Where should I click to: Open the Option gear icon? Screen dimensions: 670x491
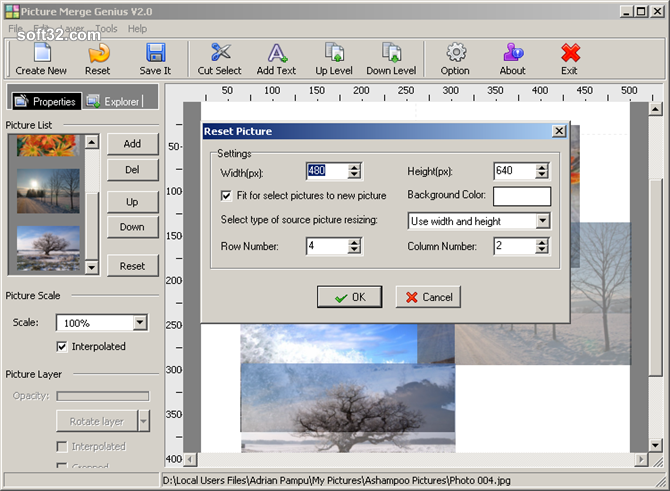[x=456, y=52]
